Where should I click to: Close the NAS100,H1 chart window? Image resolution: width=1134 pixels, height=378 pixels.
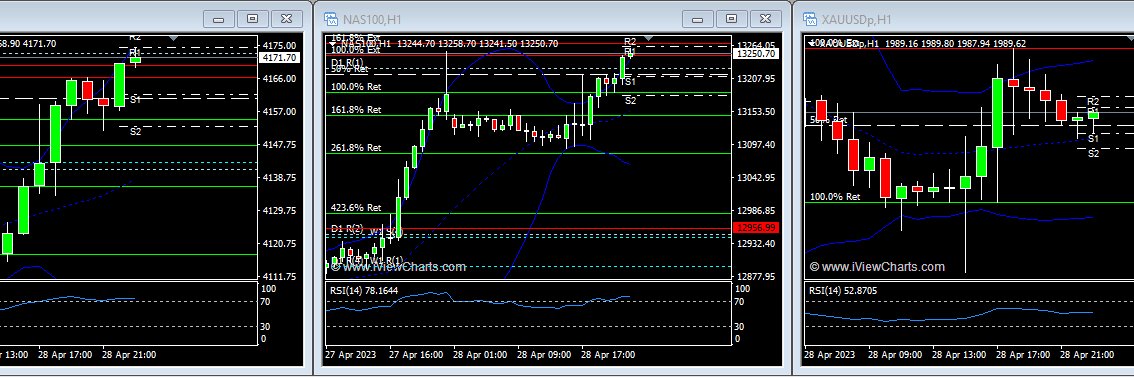765,19
